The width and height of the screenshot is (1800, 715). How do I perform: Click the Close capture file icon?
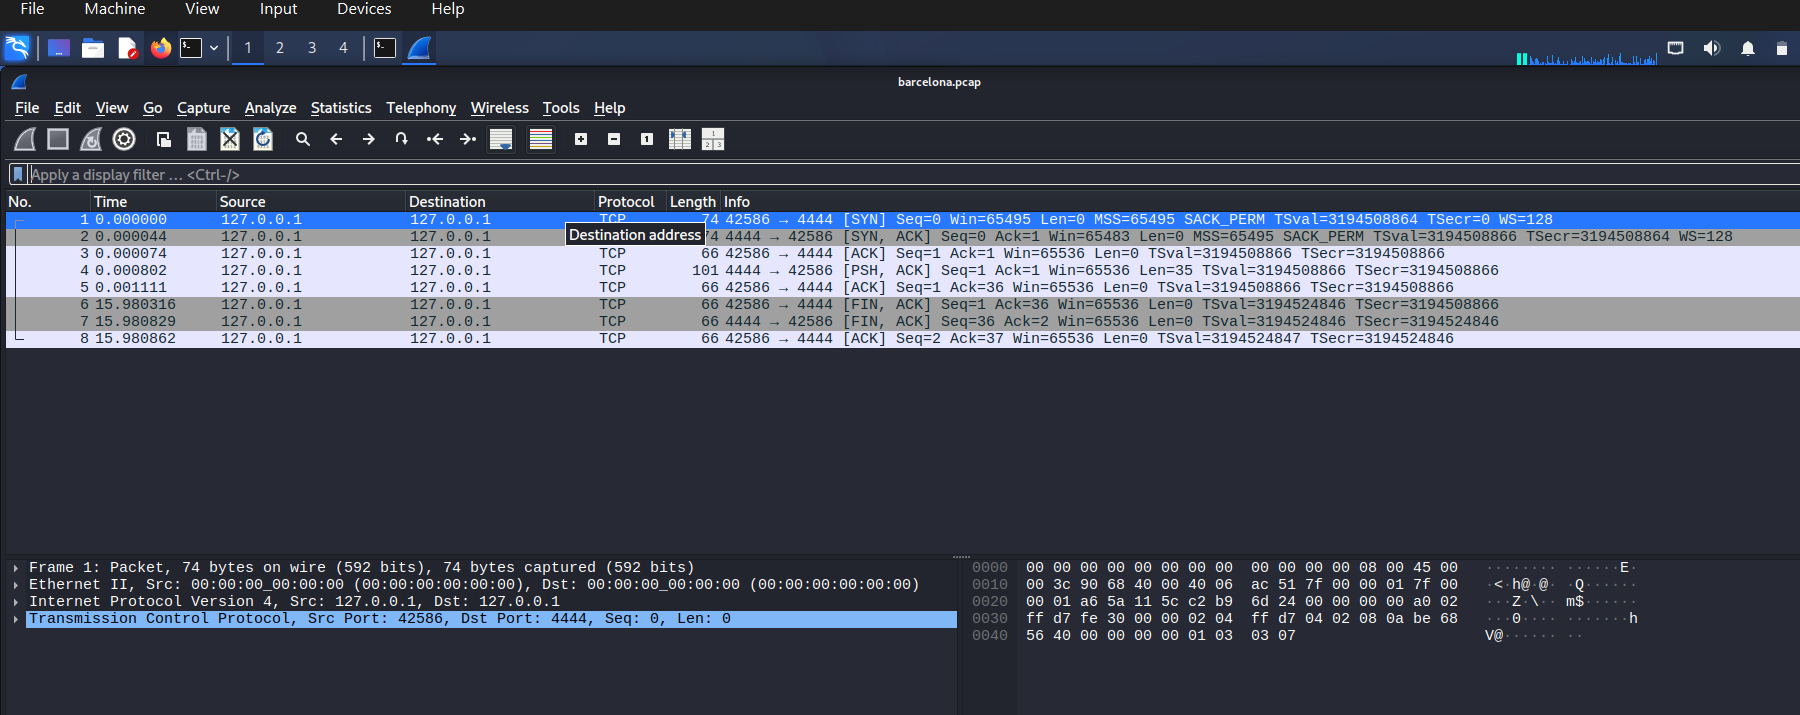coord(230,139)
